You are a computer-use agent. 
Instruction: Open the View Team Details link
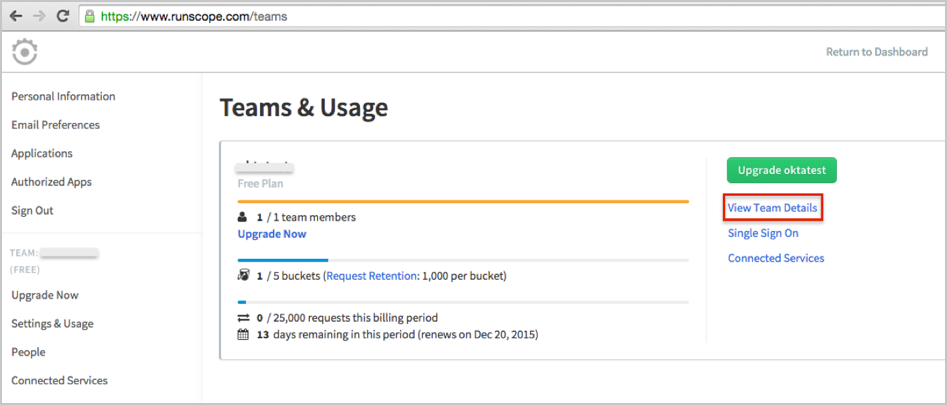click(773, 208)
